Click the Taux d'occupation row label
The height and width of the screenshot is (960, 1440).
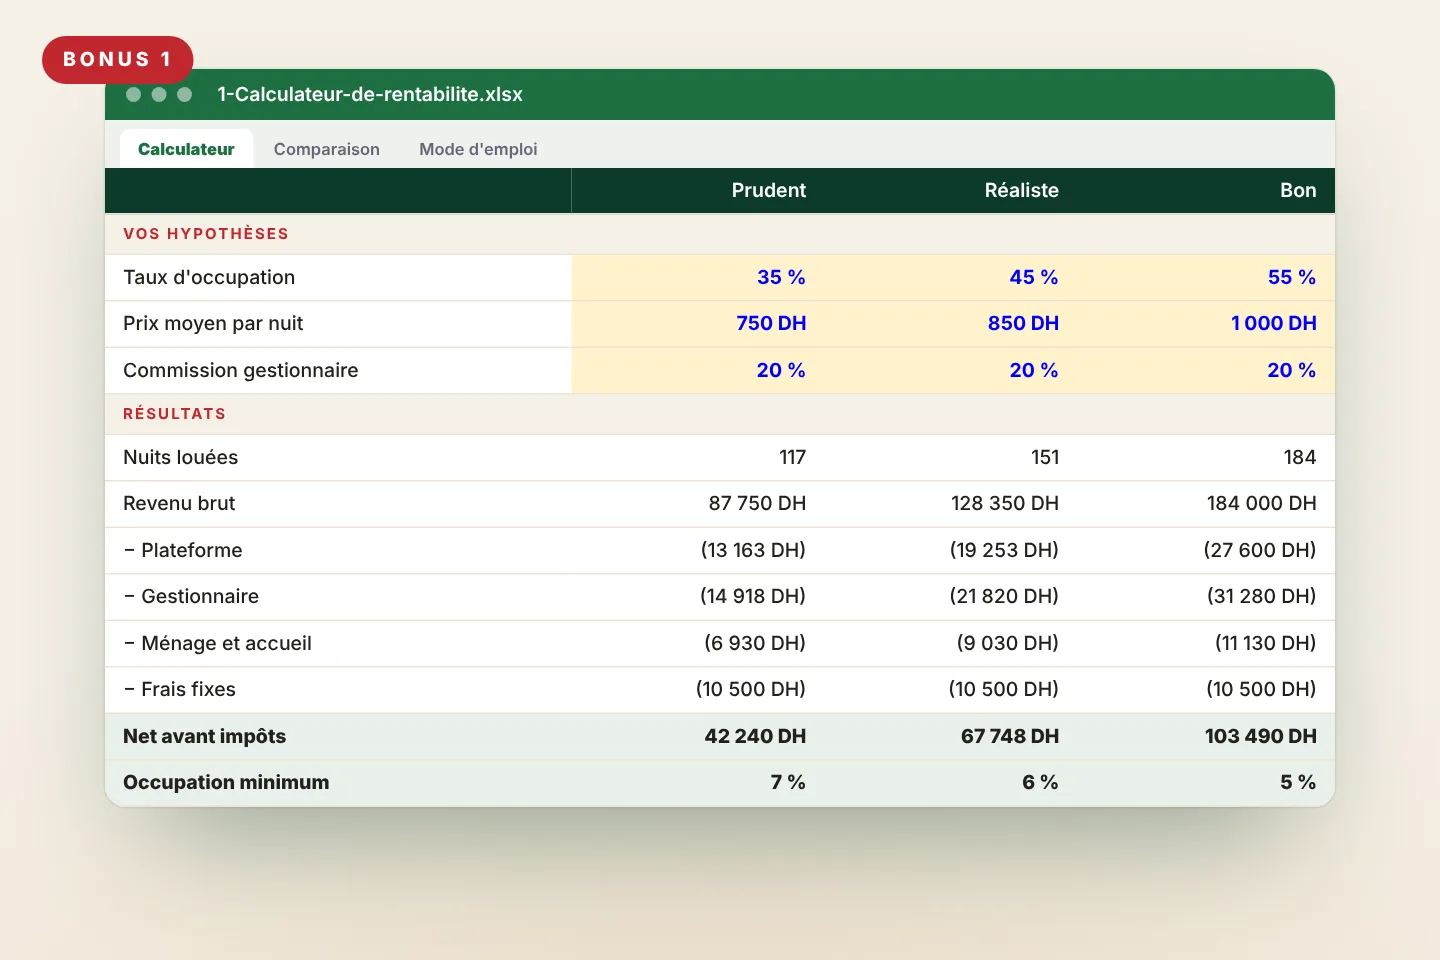click(x=209, y=277)
